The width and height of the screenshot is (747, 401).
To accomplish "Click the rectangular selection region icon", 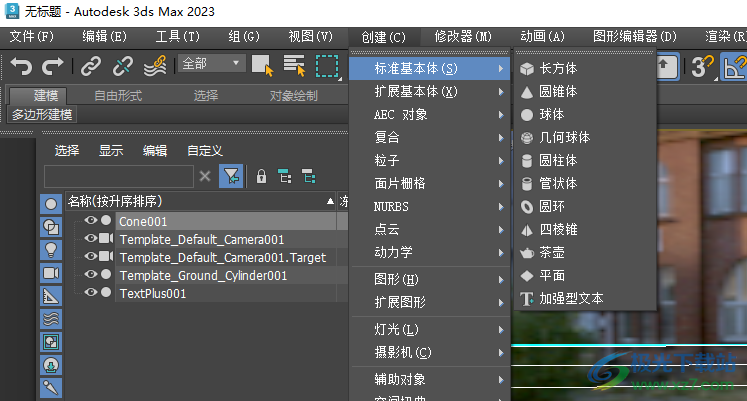I will tap(327, 66).
